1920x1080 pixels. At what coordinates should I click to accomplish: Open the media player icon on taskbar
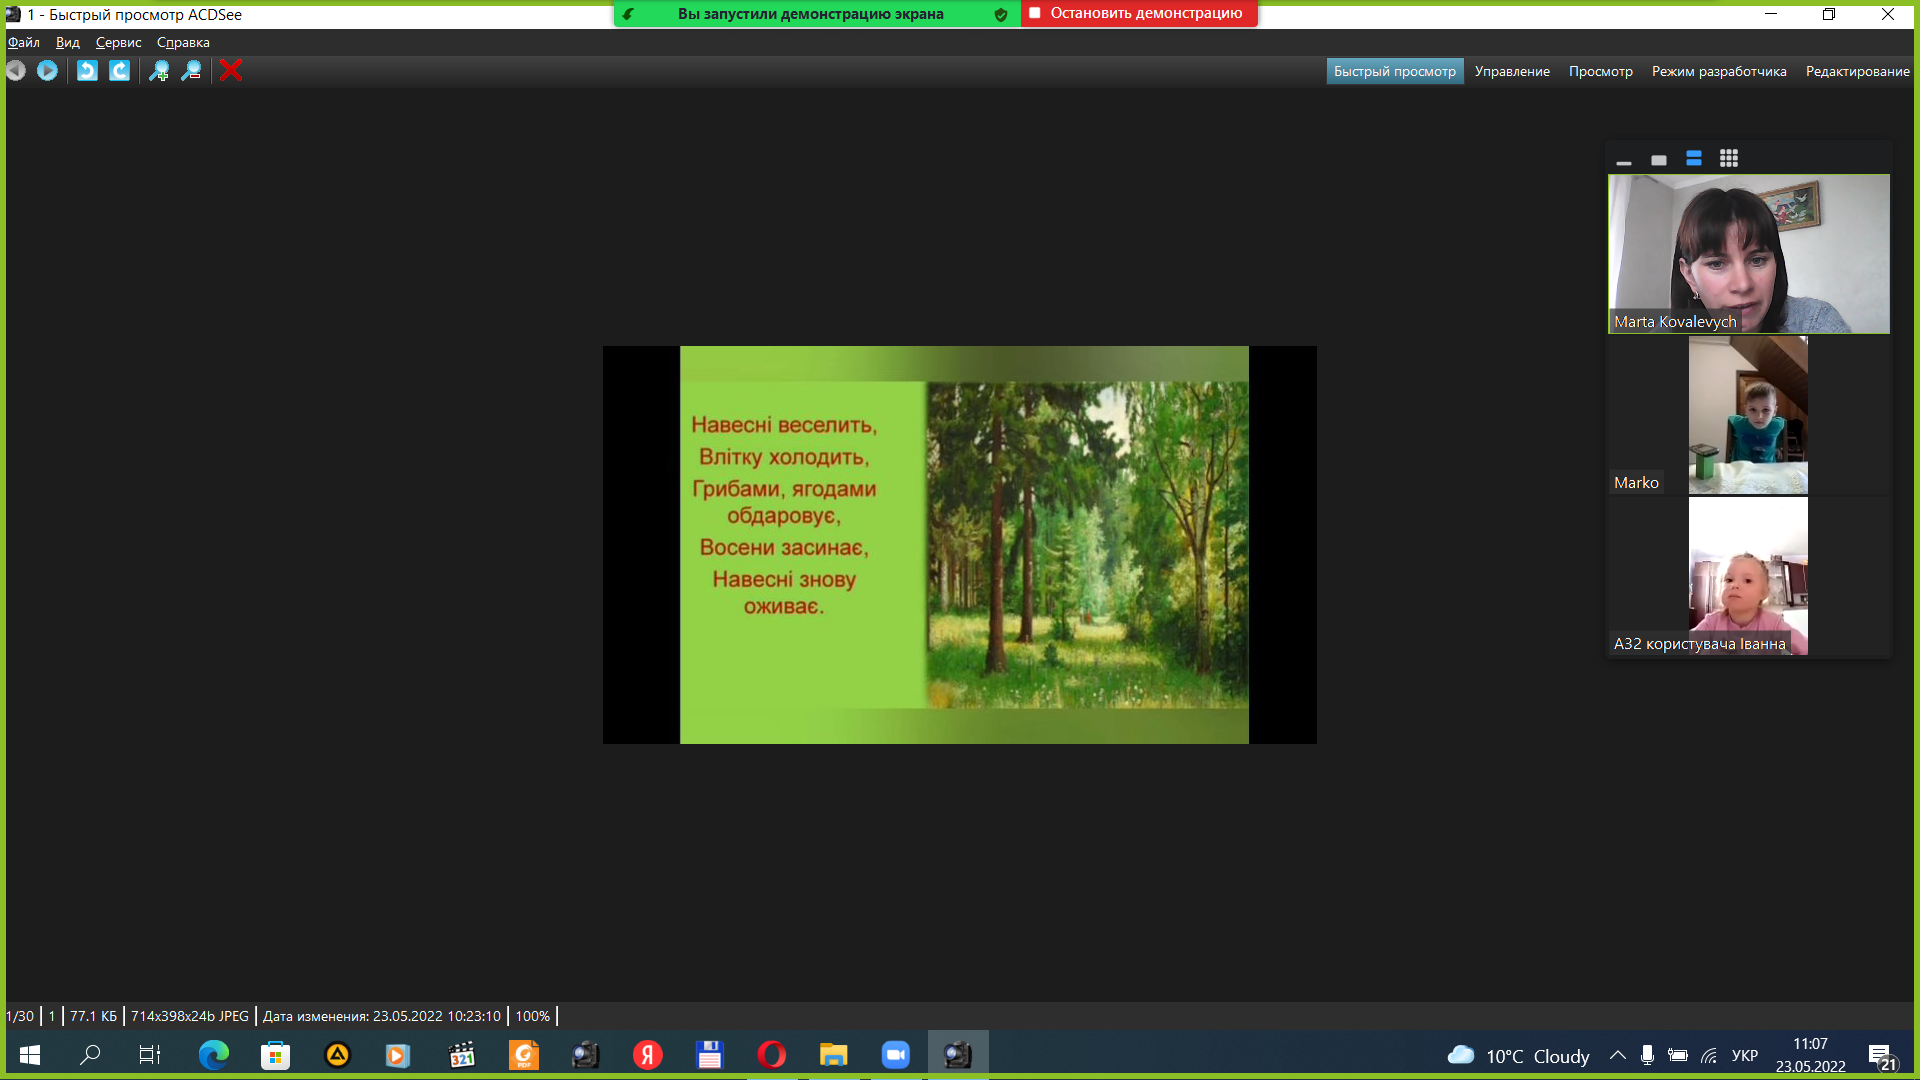[x=398, y=1055]
